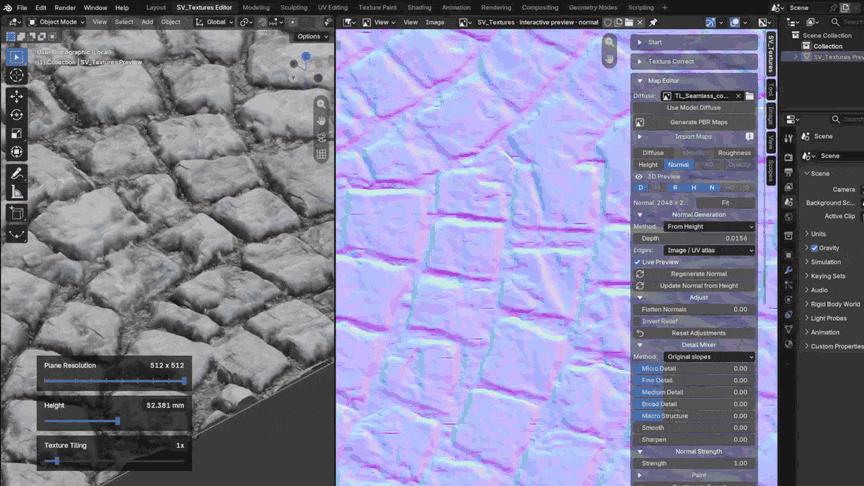Viewport: 864px width, 486px height.
Task: Switch to the Shading workspace tab
Action: click(419, 8)
